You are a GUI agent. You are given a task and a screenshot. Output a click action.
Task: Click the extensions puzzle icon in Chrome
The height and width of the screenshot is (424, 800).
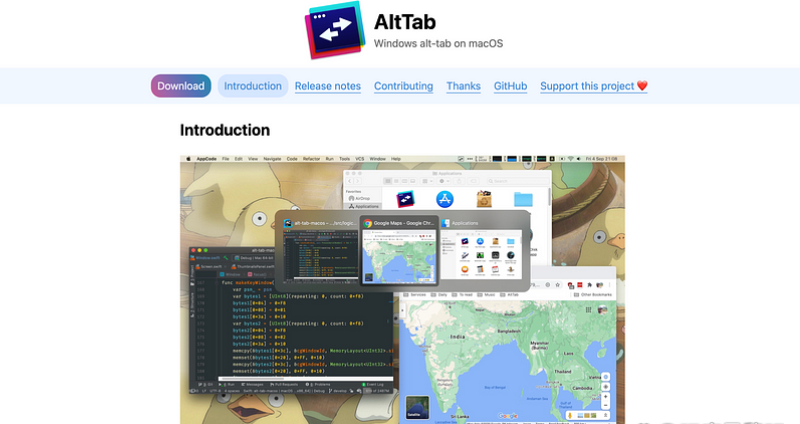click(589, 285)
